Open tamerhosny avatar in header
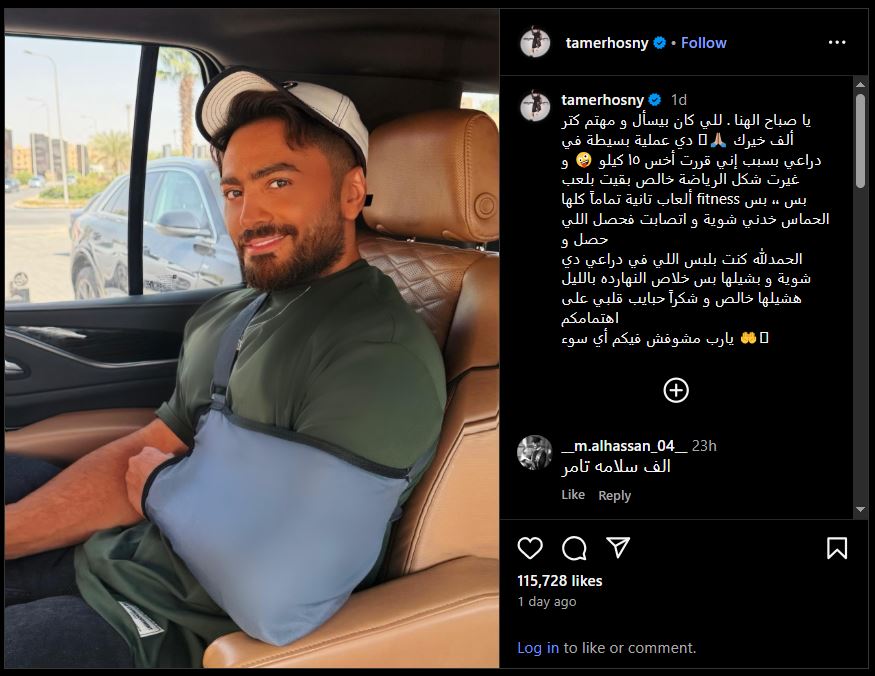 click(x=535, y=42)
